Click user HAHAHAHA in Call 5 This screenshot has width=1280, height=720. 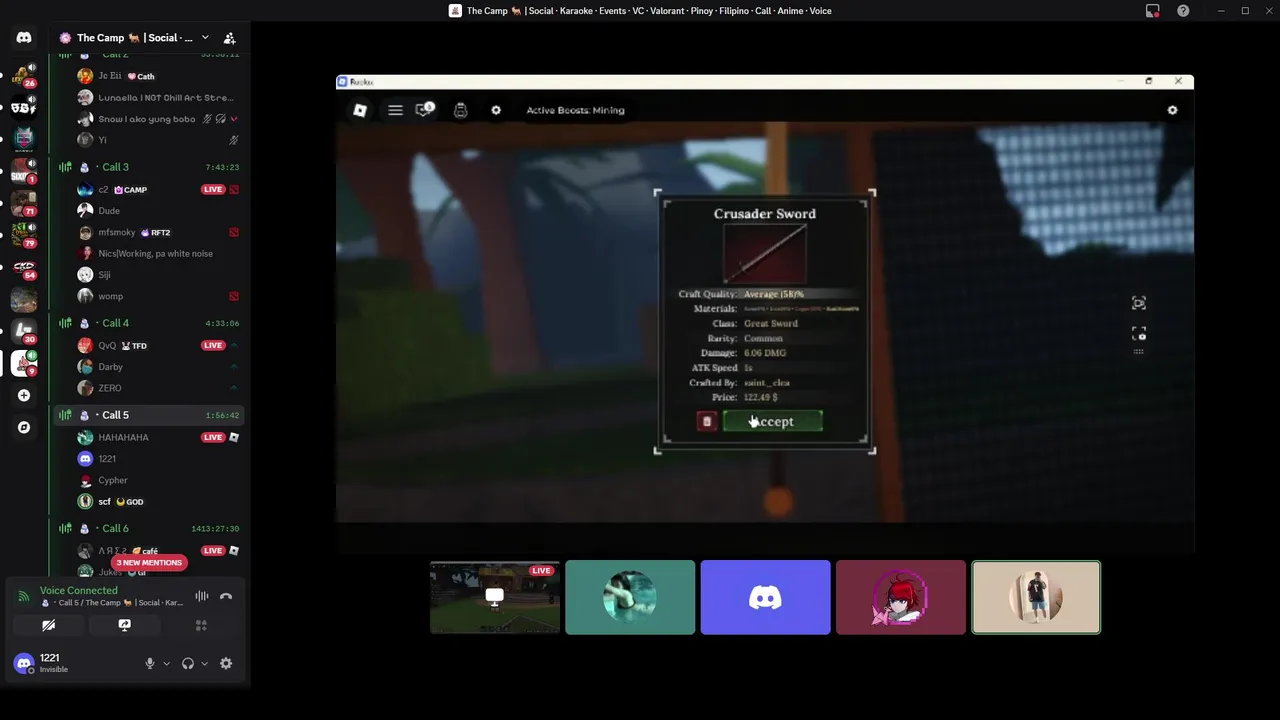pyautogui.click(x=158, y=437)
